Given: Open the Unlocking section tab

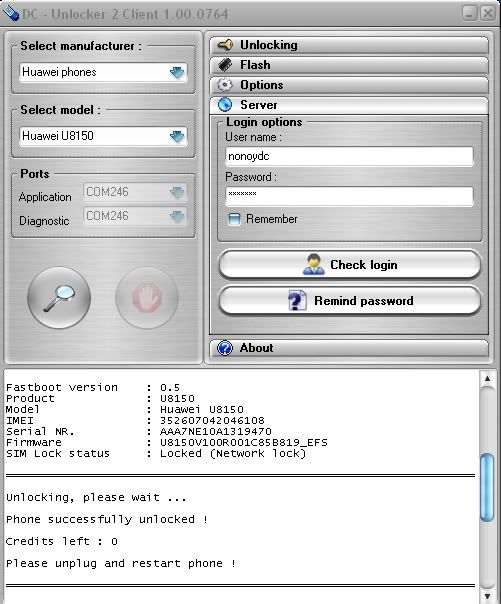Looking at the screenshot, I should pyautogui.click(x=349, y=45).
